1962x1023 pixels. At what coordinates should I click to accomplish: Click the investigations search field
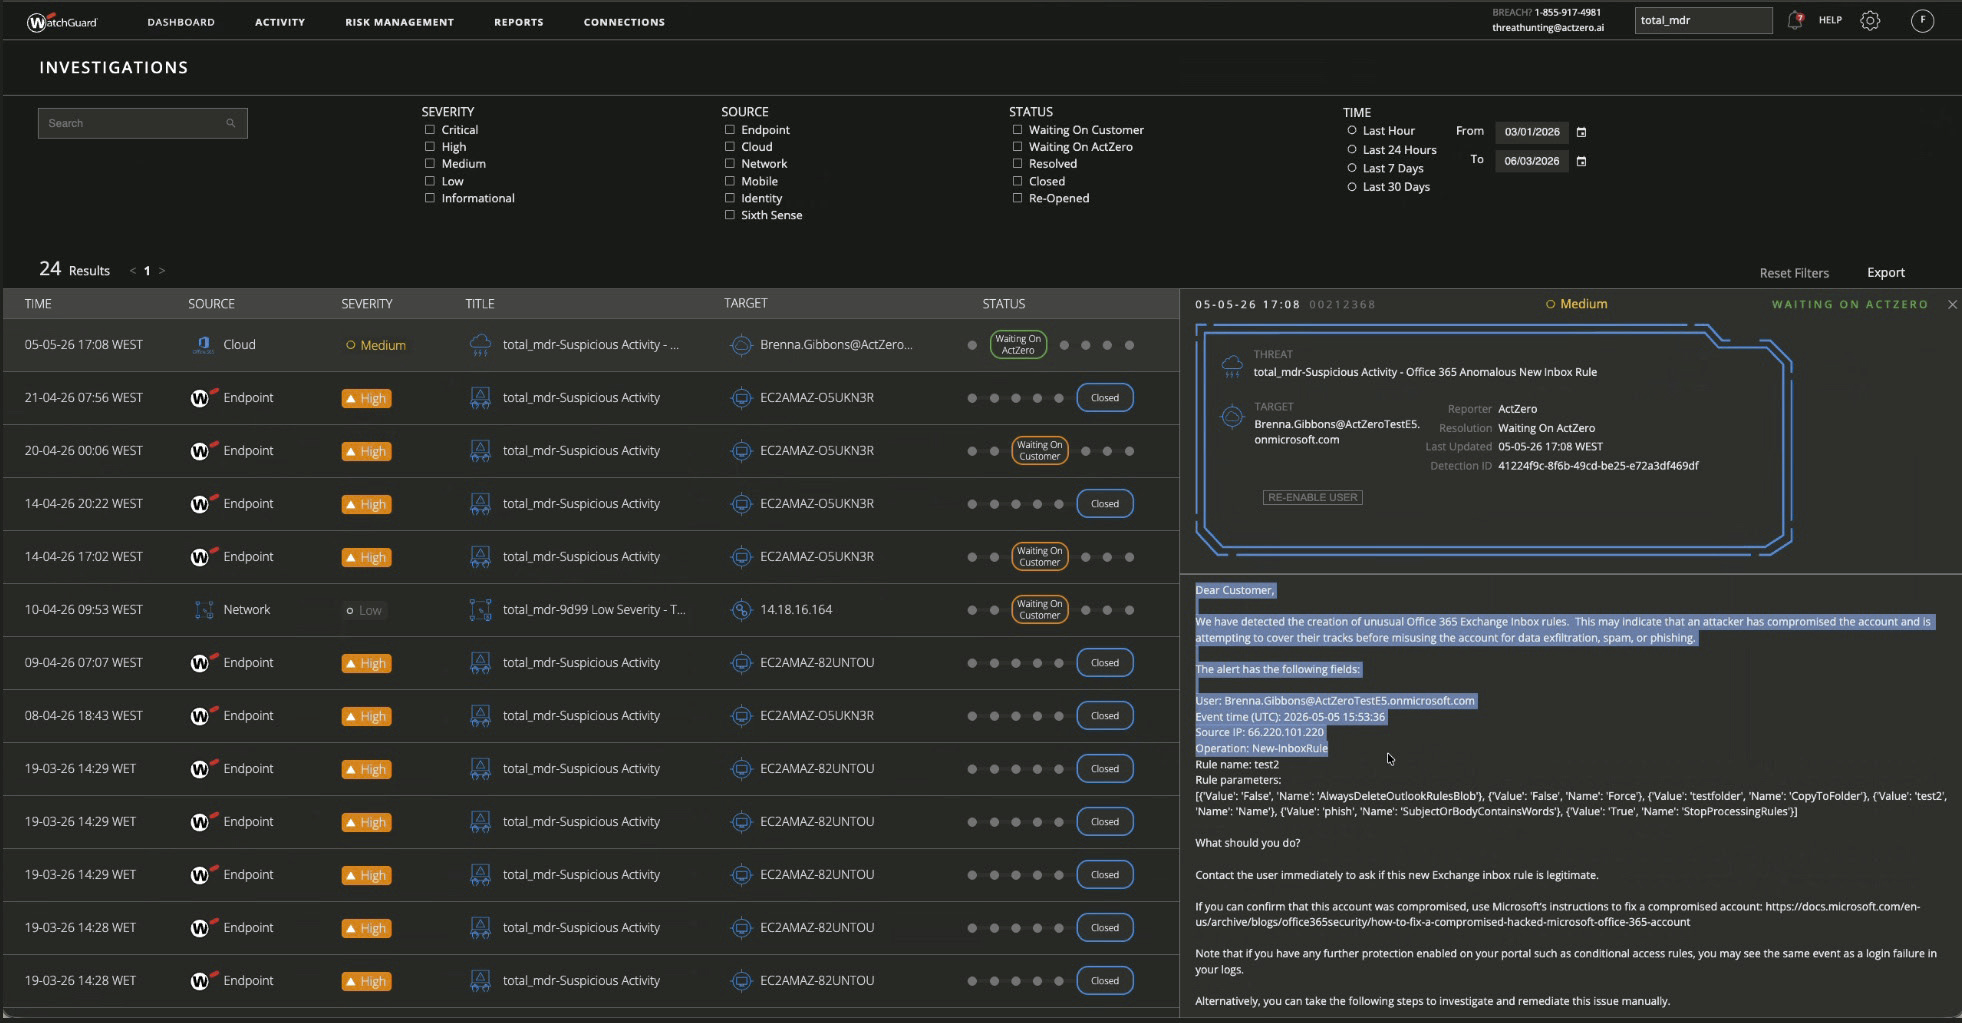click(142, 123)
